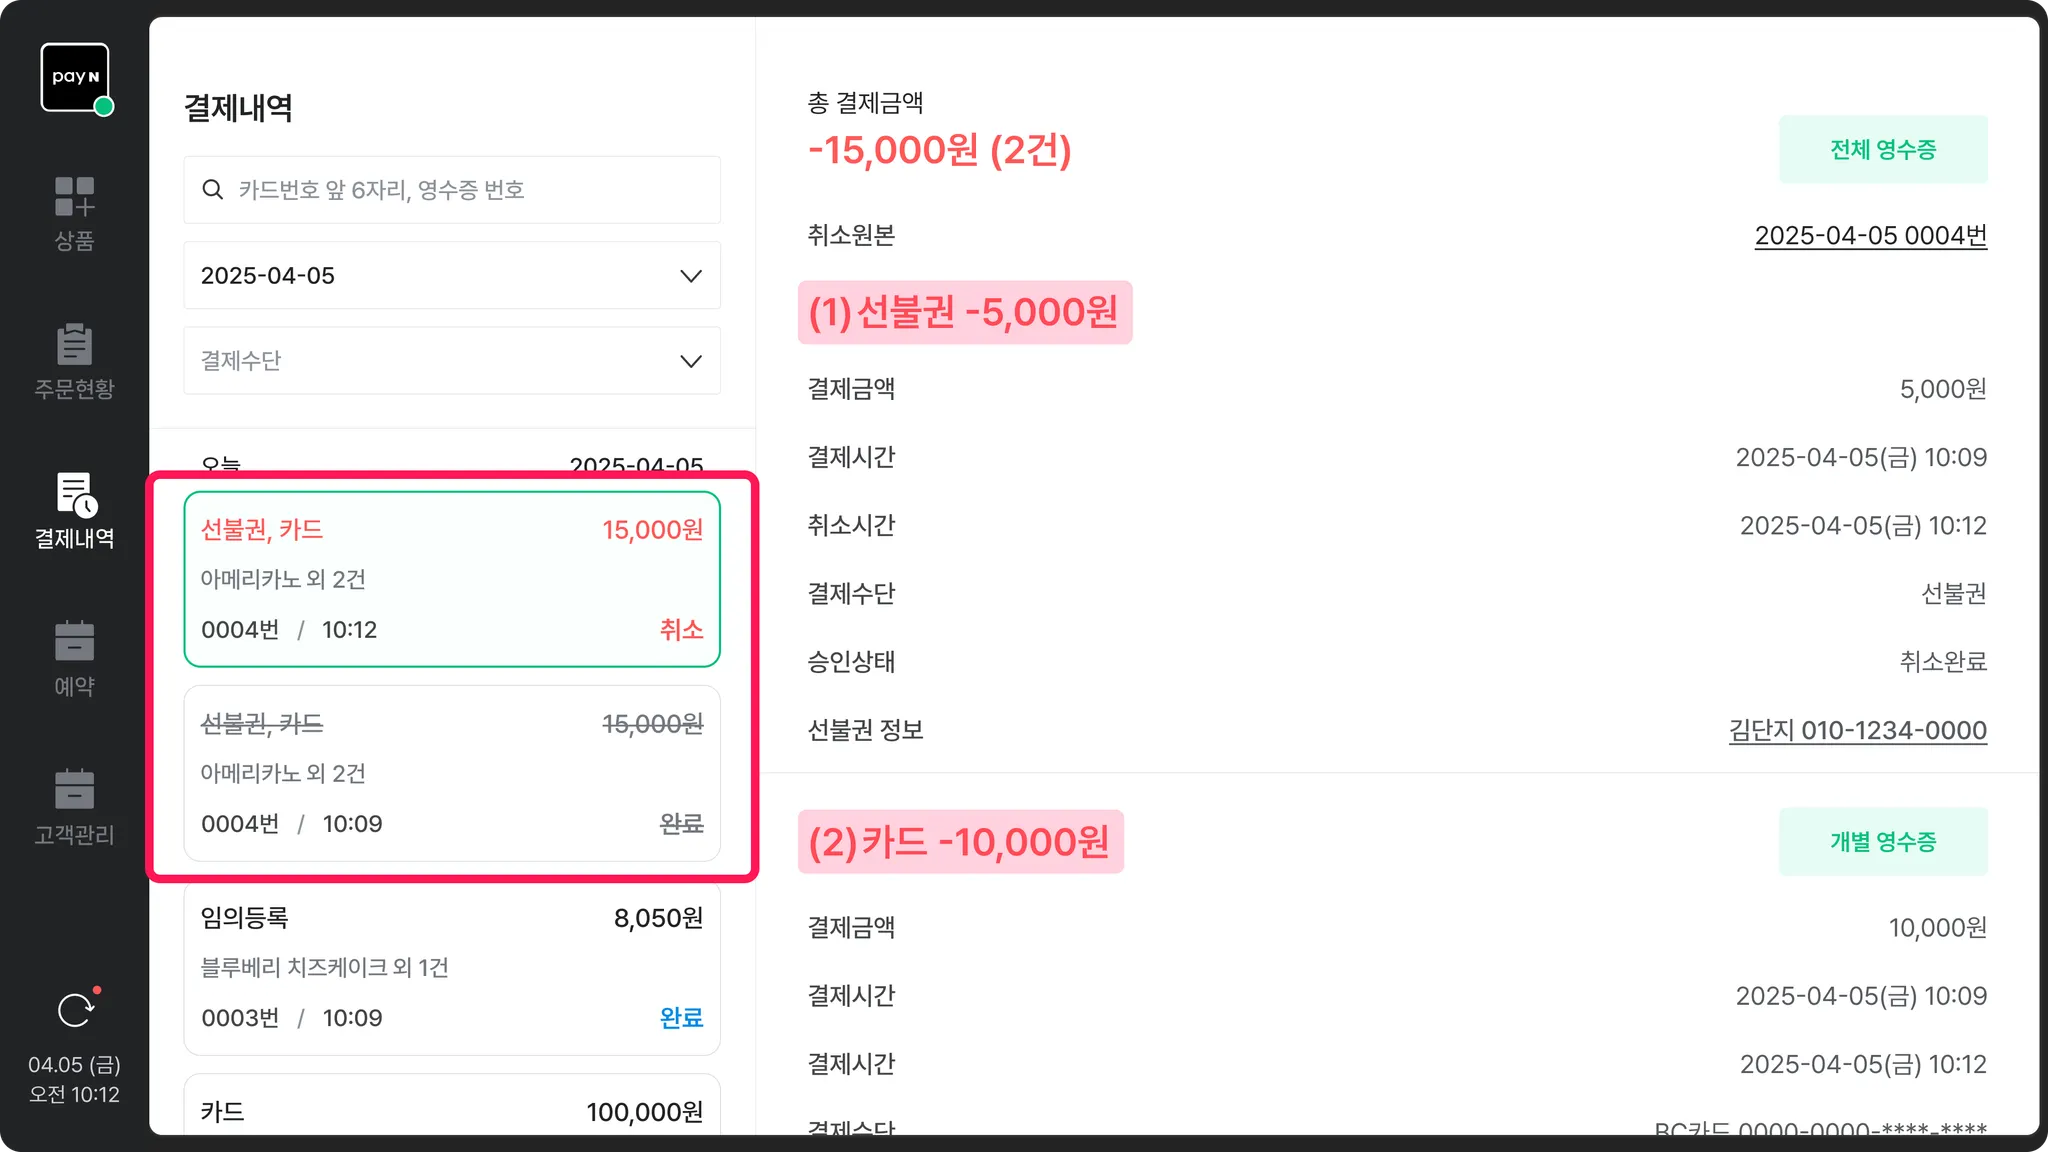
Task: Click the 전체 영수증 button
Action: pyautogui.click(x=1882, y=150)
